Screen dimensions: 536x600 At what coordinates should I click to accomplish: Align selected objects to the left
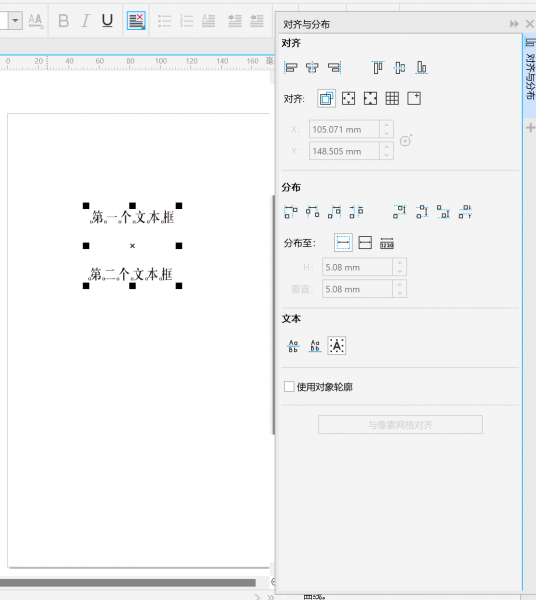pos(291,68)
